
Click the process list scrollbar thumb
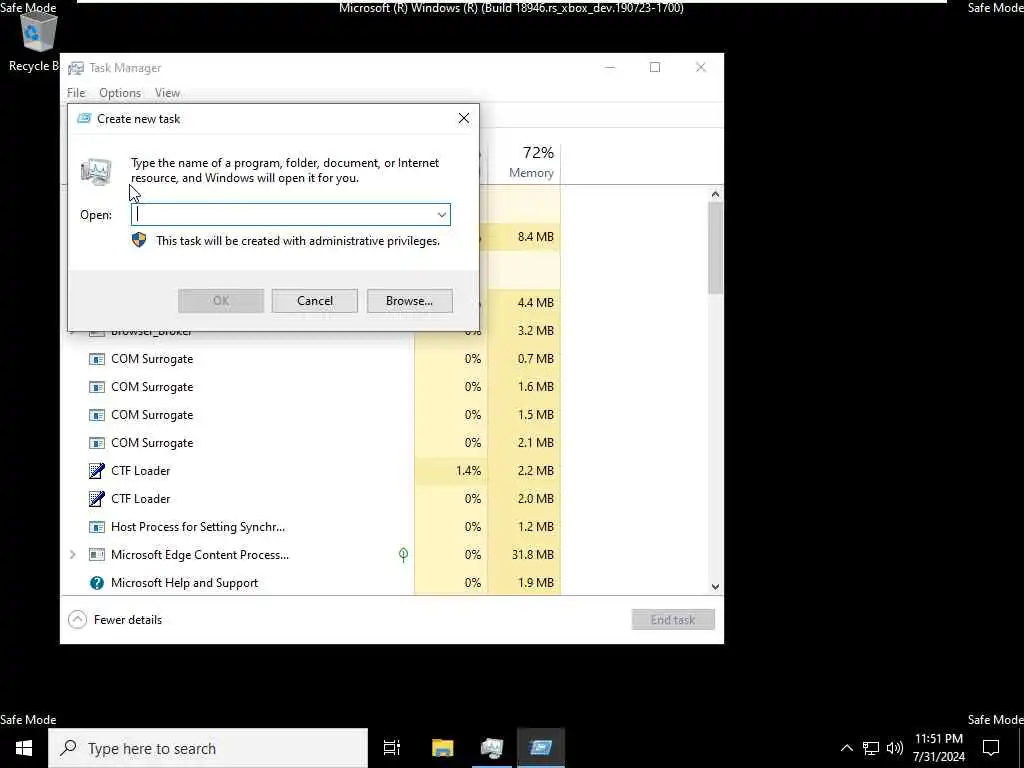click(x=715, y=248)
